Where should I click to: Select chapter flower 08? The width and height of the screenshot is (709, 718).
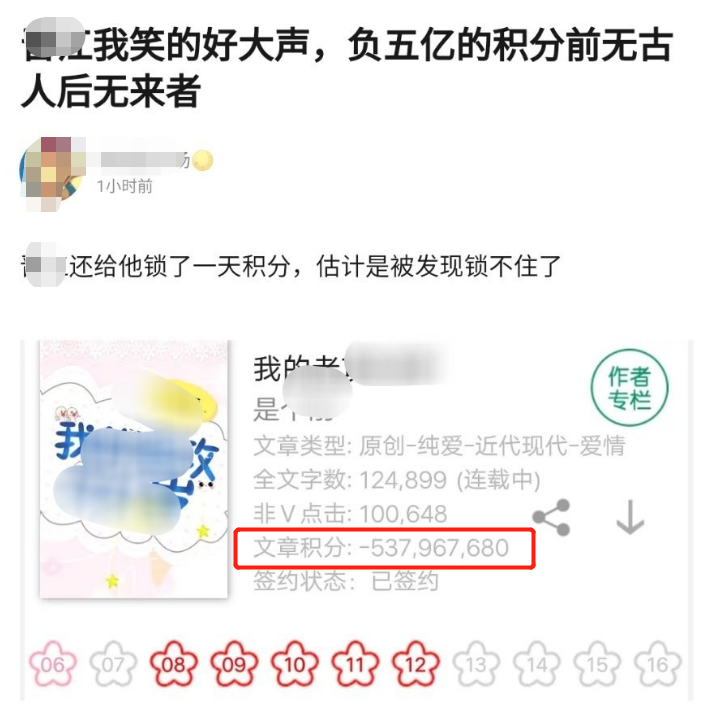173,664
